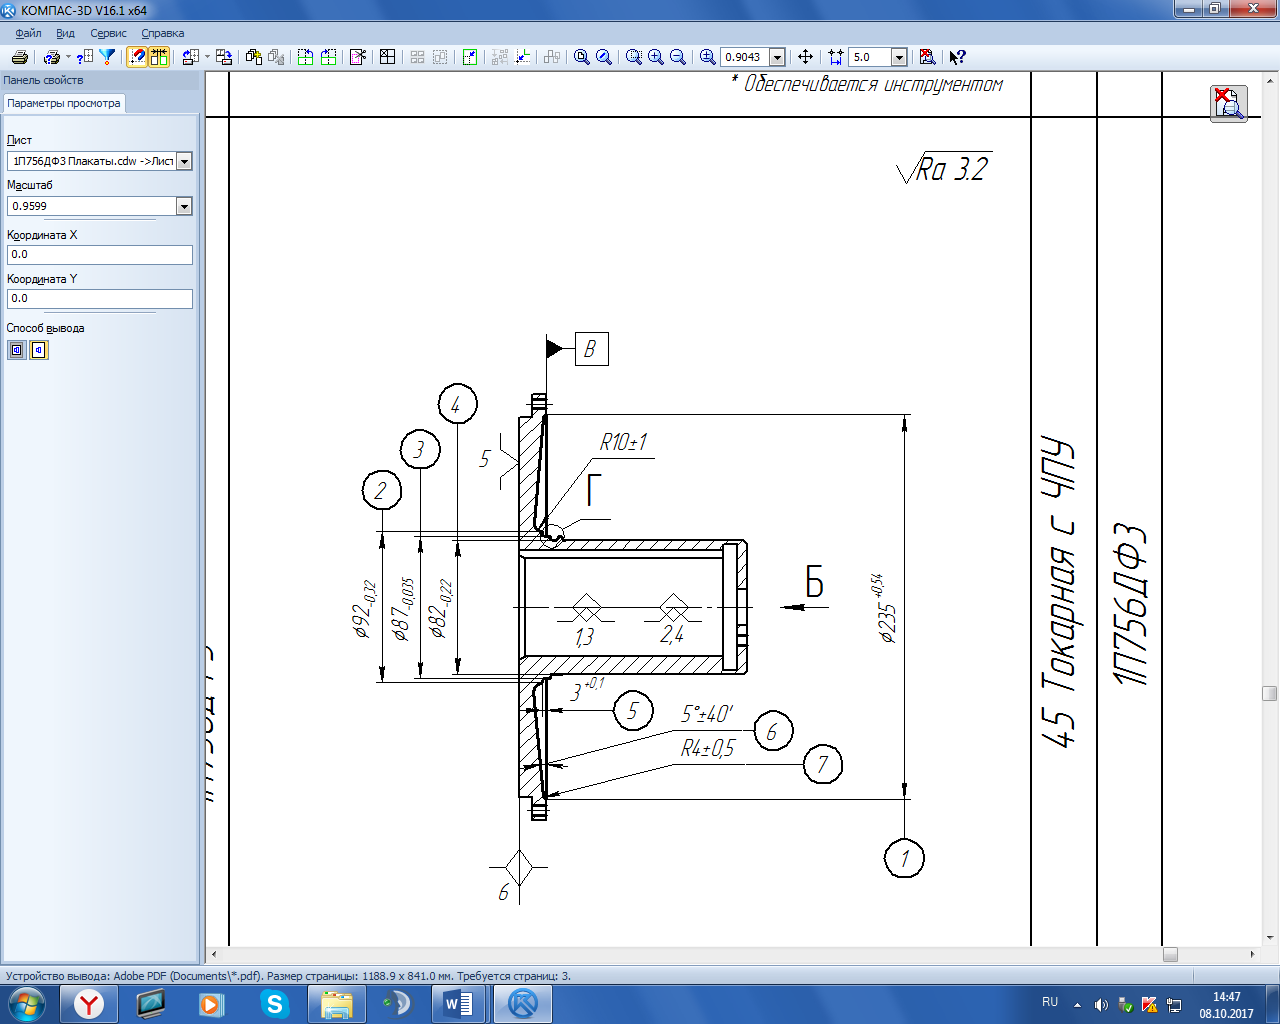The height and width of the screenshot is (1024, 1280).
Task: Open Yandex browser from the taskbar
Action: [90, 1004]
